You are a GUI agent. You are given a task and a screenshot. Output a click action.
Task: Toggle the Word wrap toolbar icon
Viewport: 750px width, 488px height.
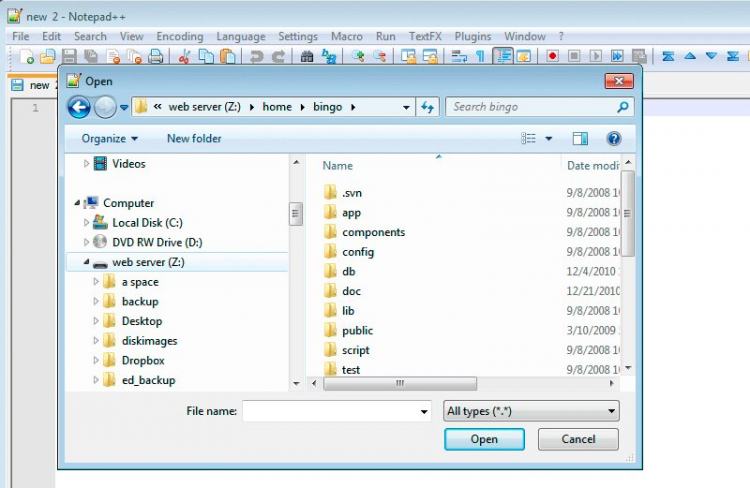coord(458,56)
